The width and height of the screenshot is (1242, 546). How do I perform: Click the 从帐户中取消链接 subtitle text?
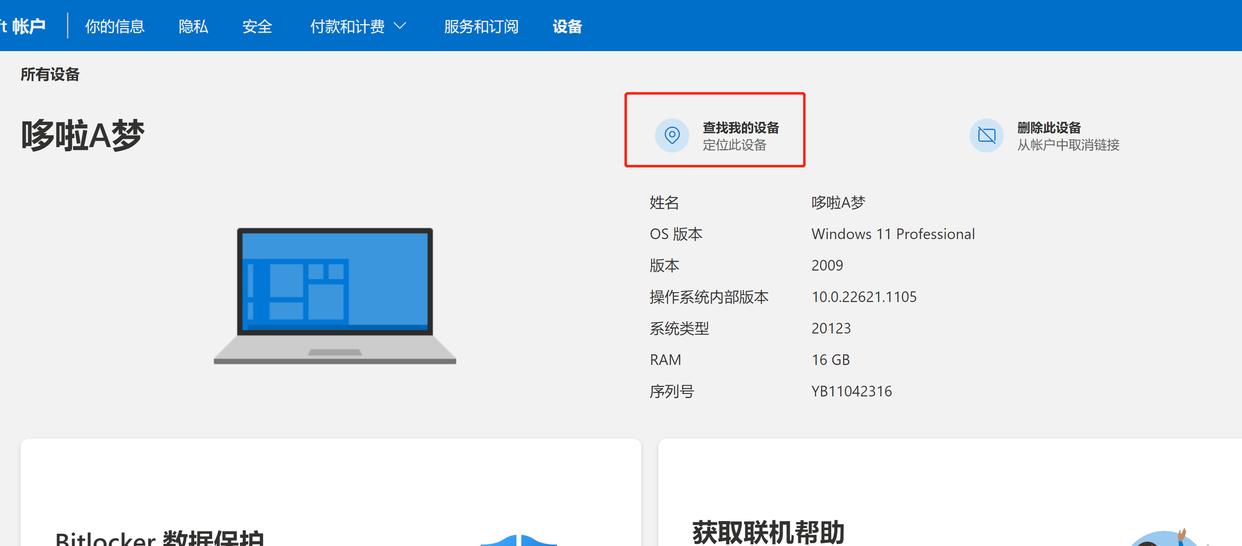pos(1068,145)
